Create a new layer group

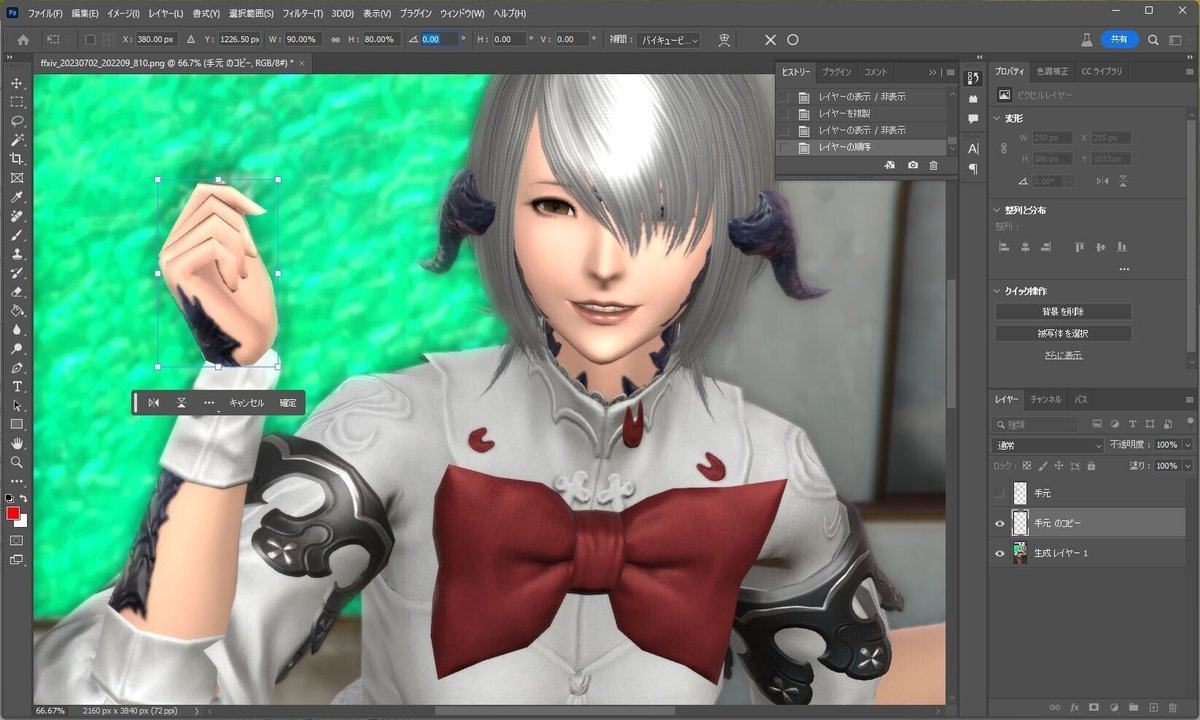click(x=1134, y=707)
